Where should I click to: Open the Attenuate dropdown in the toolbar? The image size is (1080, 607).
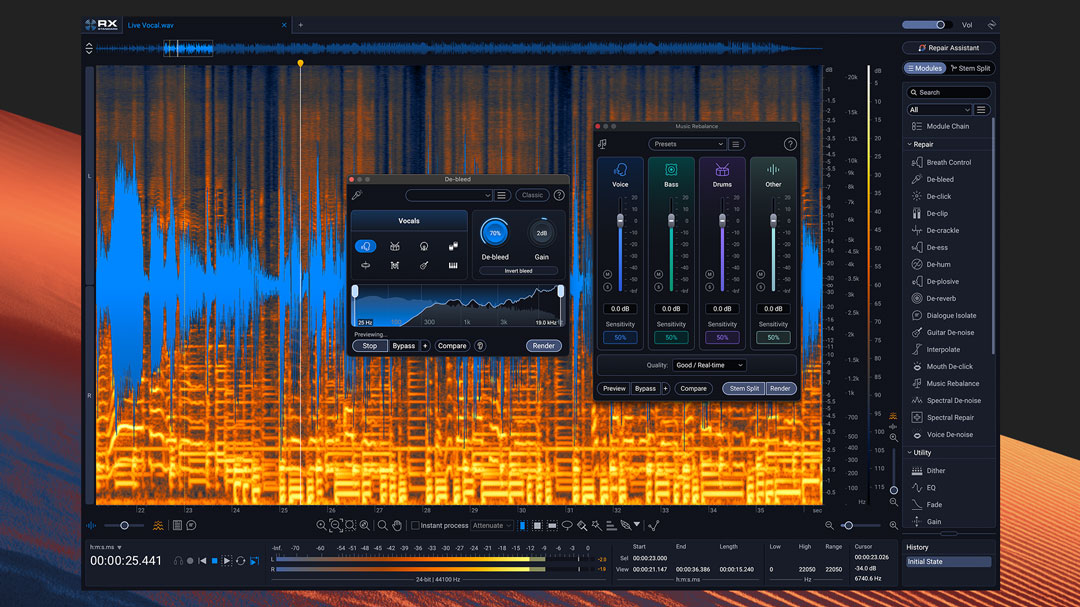pyautogui.click(x=492, y=527)
